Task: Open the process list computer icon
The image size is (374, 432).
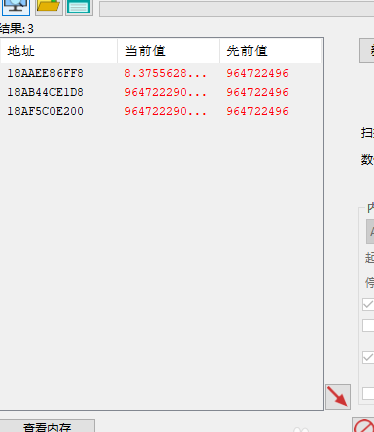Action: [16, 7]
